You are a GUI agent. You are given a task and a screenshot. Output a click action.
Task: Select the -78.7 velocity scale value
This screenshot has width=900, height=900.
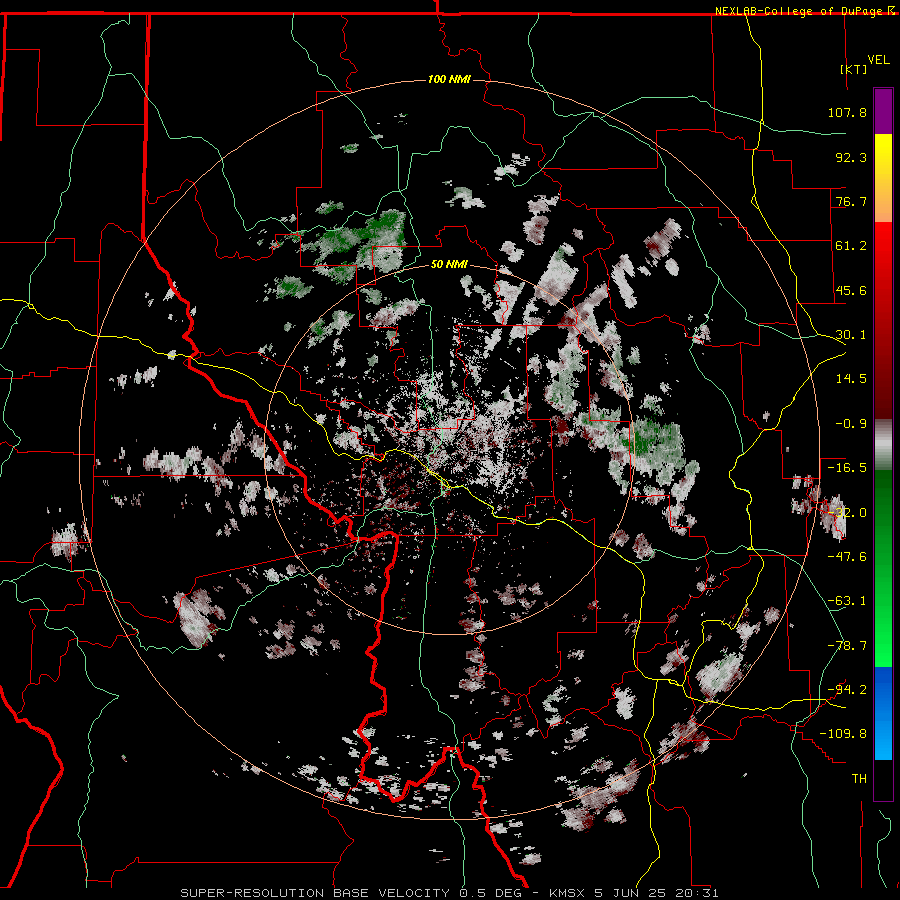[847, 646]
